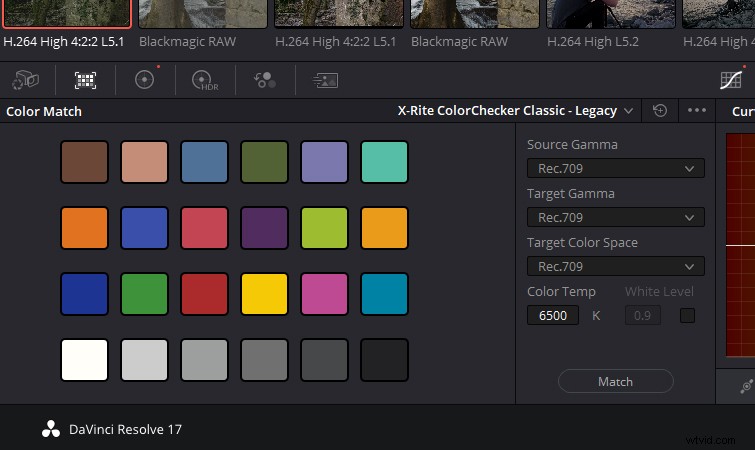
Task: Click the foliage olive green swatch
Action: tap(264, 162)
